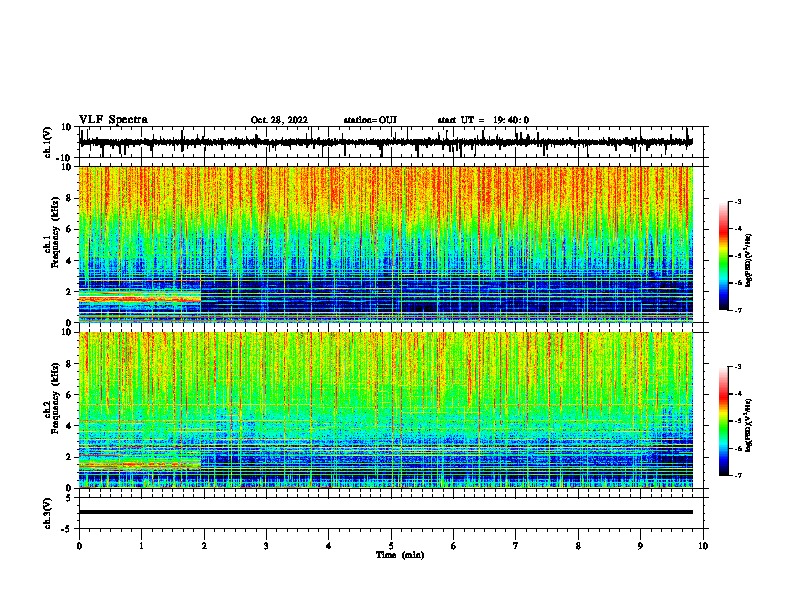Click the ch.1 voltage waveform trace
This screenshot has width=792, height=612.
pos(385,142)
